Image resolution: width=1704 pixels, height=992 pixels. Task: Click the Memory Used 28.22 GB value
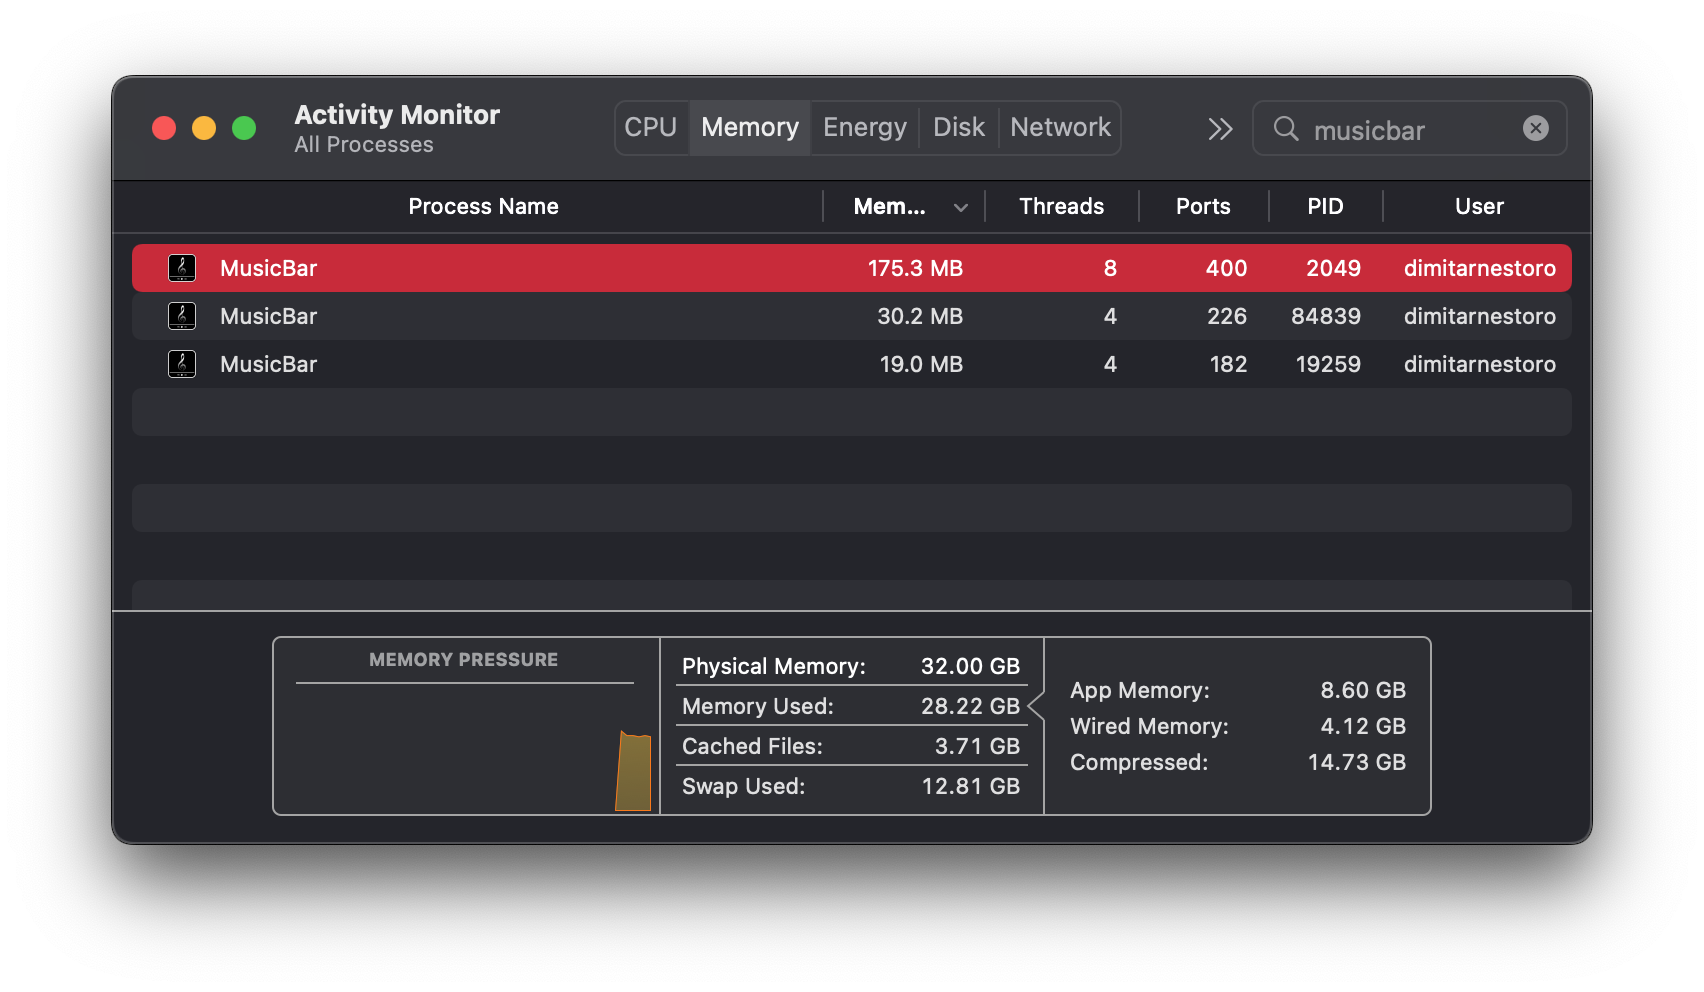(x=970, y=706)
